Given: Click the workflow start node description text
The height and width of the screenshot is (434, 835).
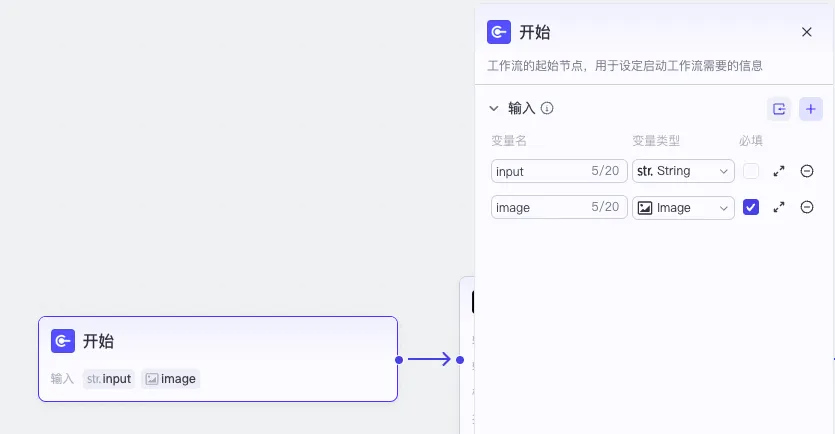Looking at the screenshot, I should (625, 66).
